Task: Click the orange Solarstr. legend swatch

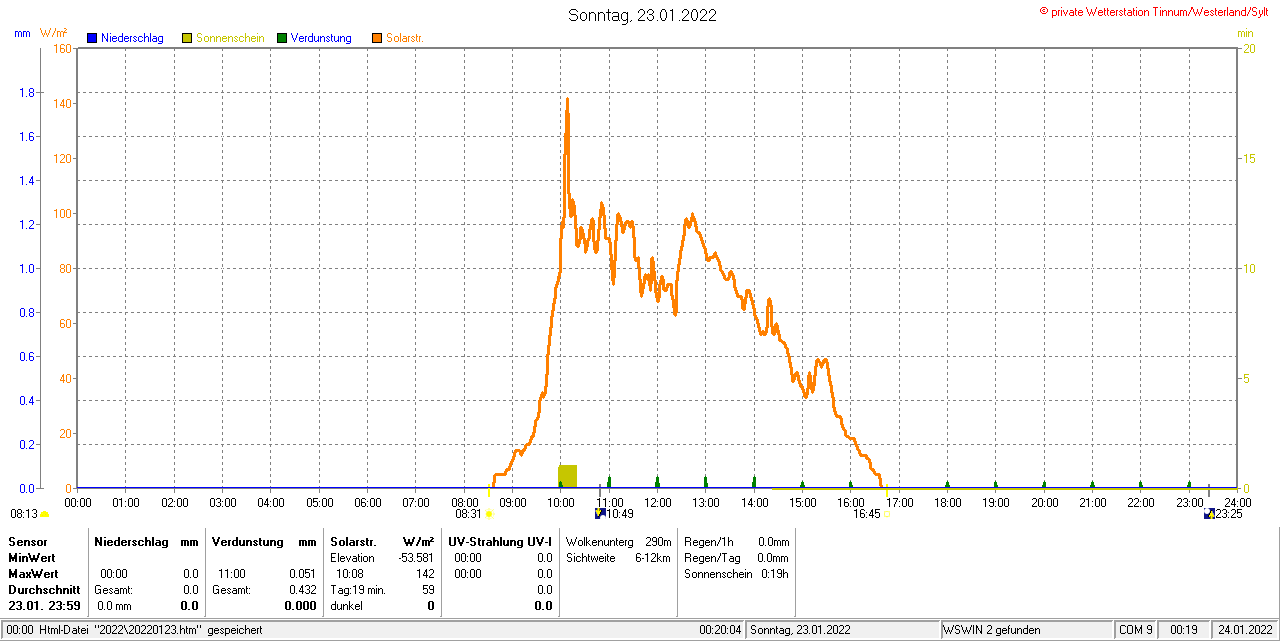Action: coord(377,38)
